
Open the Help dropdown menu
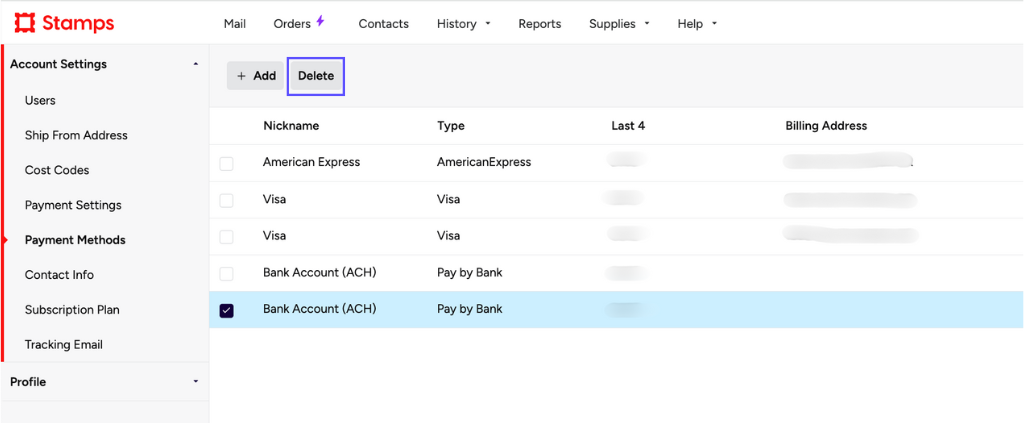click(697, 24)
